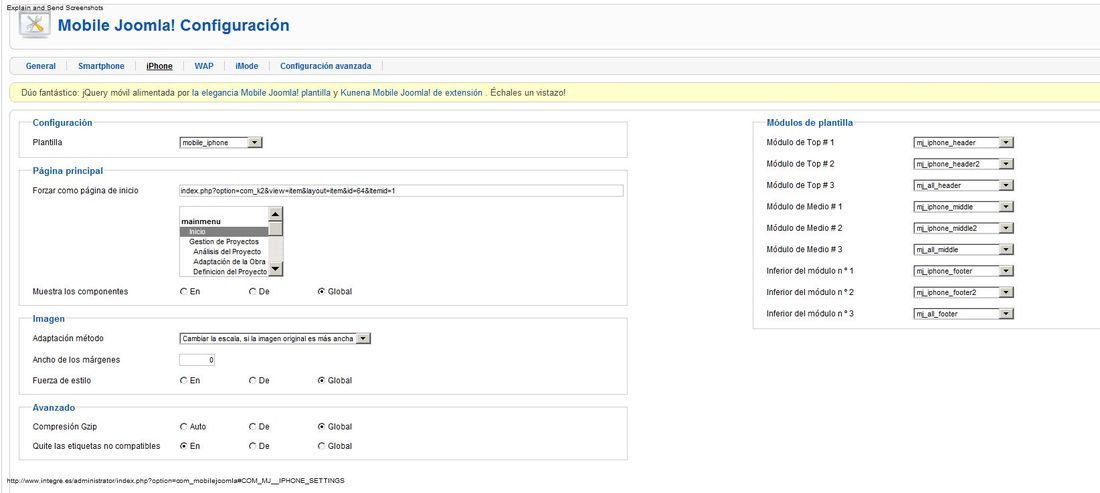Click the Imagen section heading
Viewport: 1100px width, 493px height.
tap(48, 319)
